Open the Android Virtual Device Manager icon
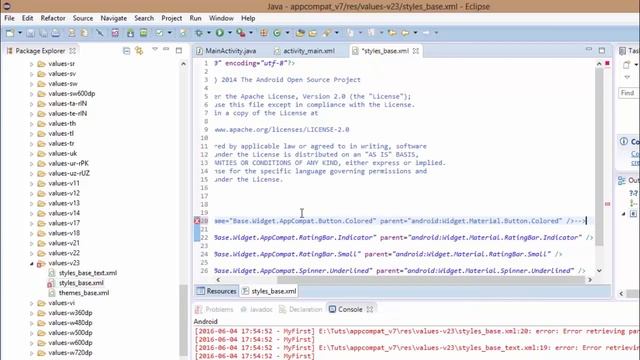The height and width of the screenshot is (360, 640). coord(143,33)
